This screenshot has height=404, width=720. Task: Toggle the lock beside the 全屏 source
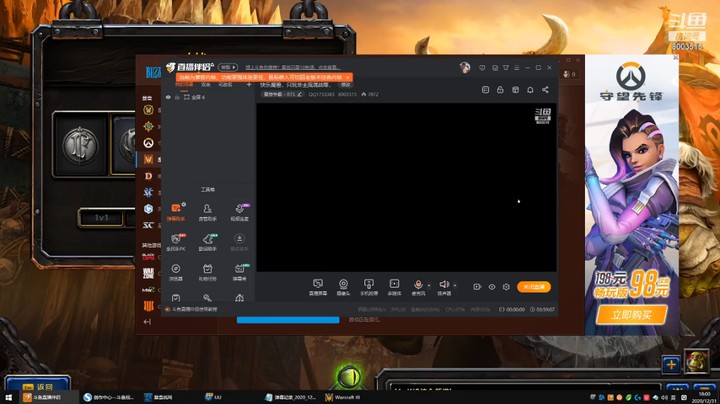pos(177,97)
